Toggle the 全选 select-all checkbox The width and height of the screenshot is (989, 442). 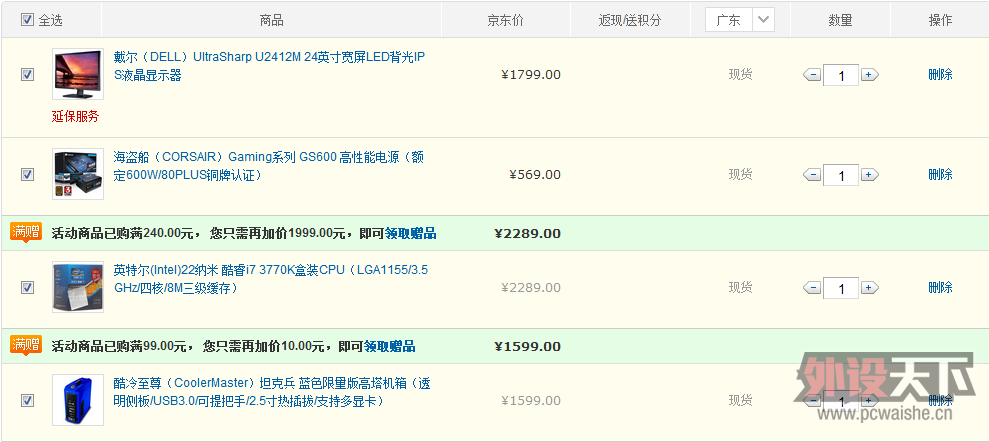point(27,20)
